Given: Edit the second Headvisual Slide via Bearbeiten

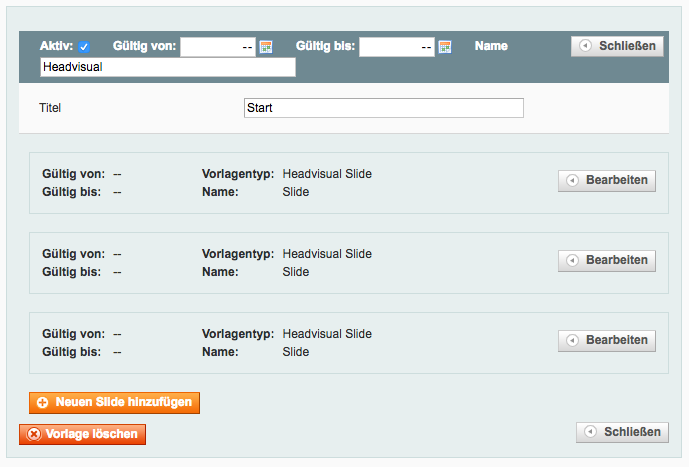Looking at the screenshot, I should (607, 261).
